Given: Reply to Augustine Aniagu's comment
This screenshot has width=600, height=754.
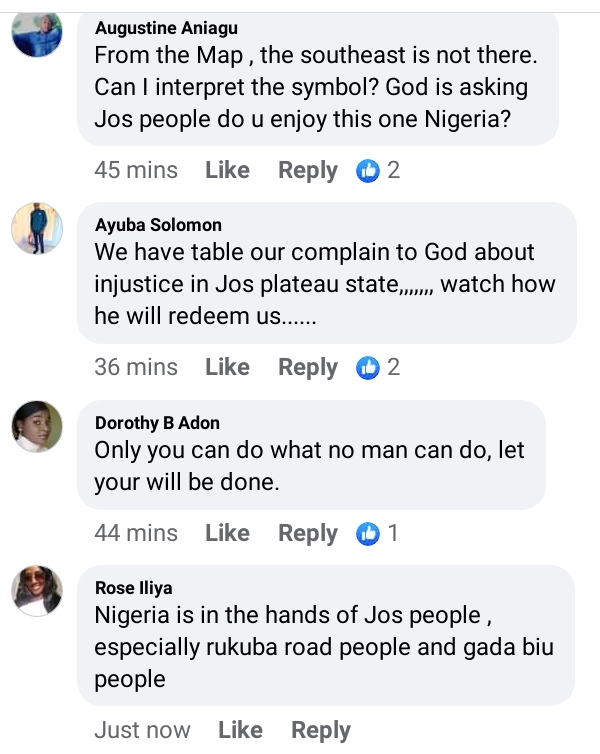Looking at the screenshot, I should click(307, 171).
